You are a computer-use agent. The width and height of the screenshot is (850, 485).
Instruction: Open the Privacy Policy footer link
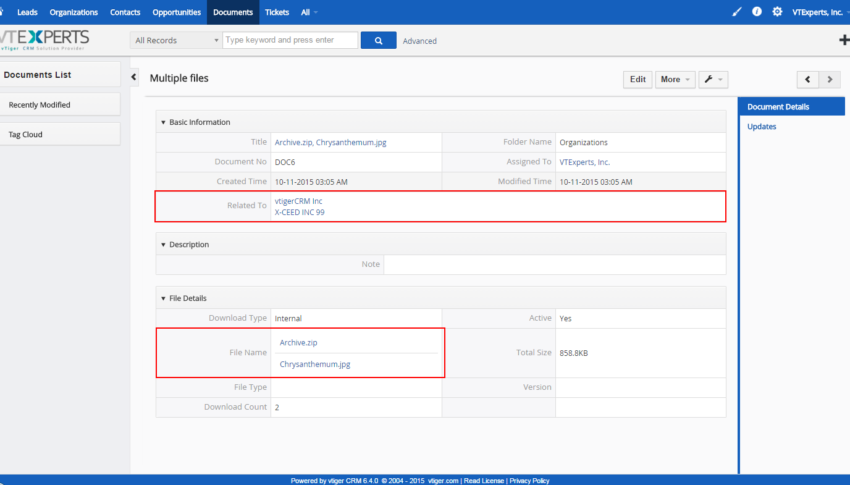pyautogui.click(x=529, y=481)
